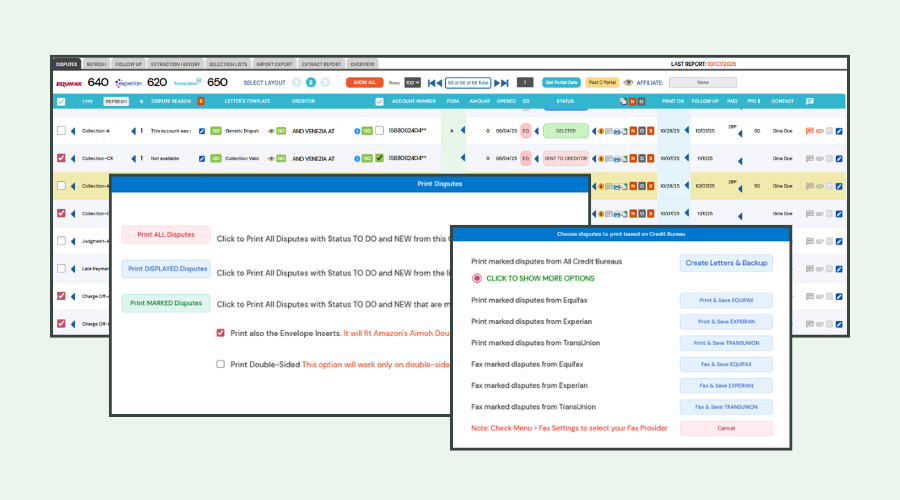
Task: Check the Late Payment row checkbox
Action: click(x=61, y=268)
